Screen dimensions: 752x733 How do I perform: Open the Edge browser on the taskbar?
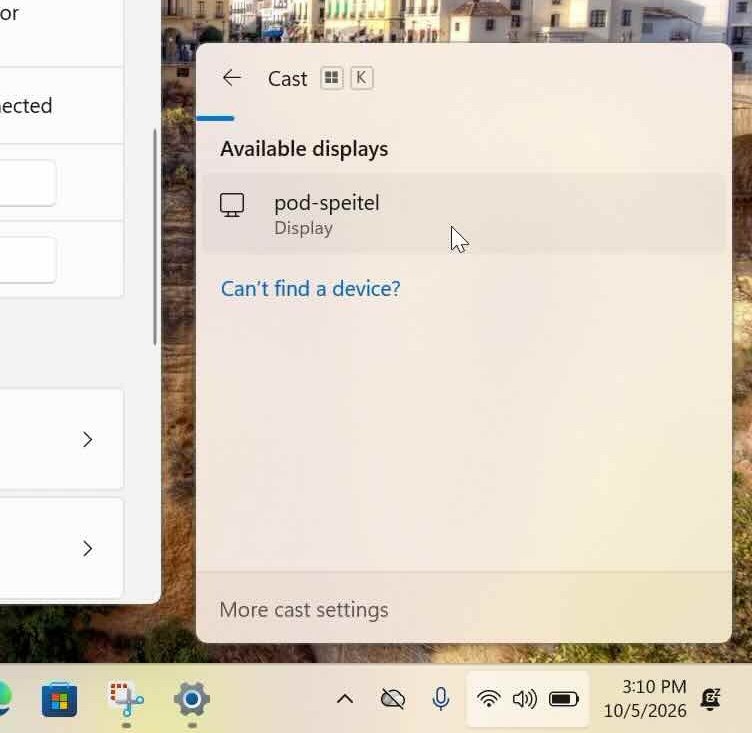pos(4,699)
